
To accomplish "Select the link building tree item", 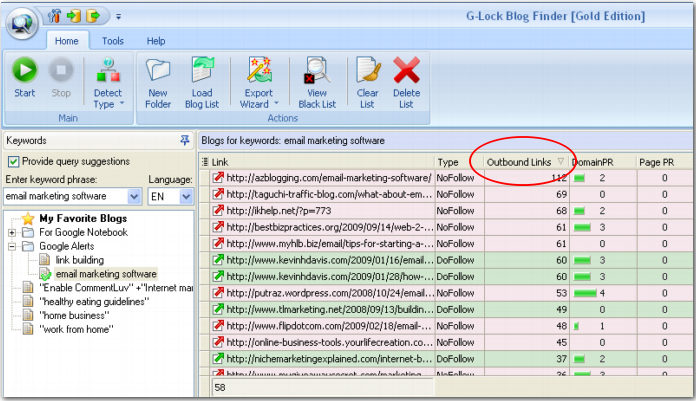I will point(79,260).
